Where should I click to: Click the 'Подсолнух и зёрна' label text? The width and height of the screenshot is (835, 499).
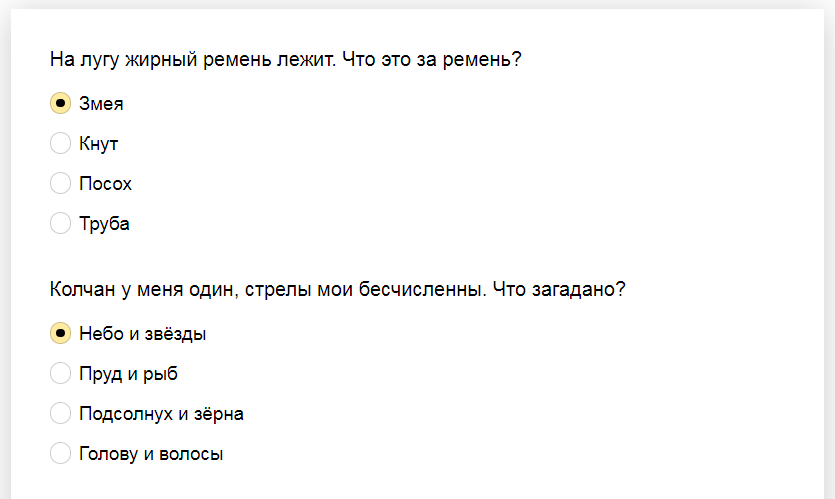(161, 414)
